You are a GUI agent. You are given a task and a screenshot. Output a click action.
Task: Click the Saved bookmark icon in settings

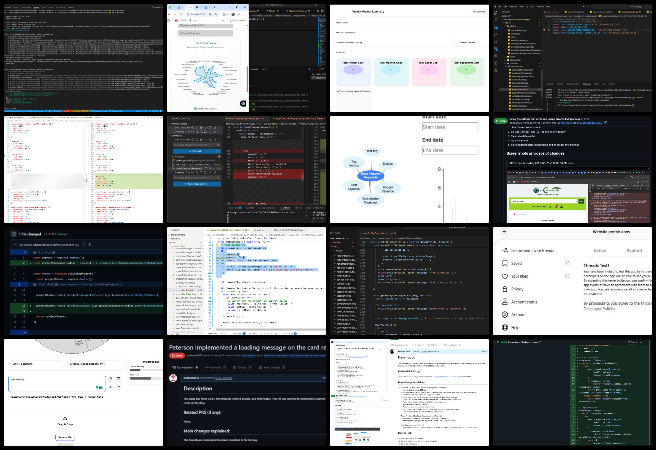point(504,263)
